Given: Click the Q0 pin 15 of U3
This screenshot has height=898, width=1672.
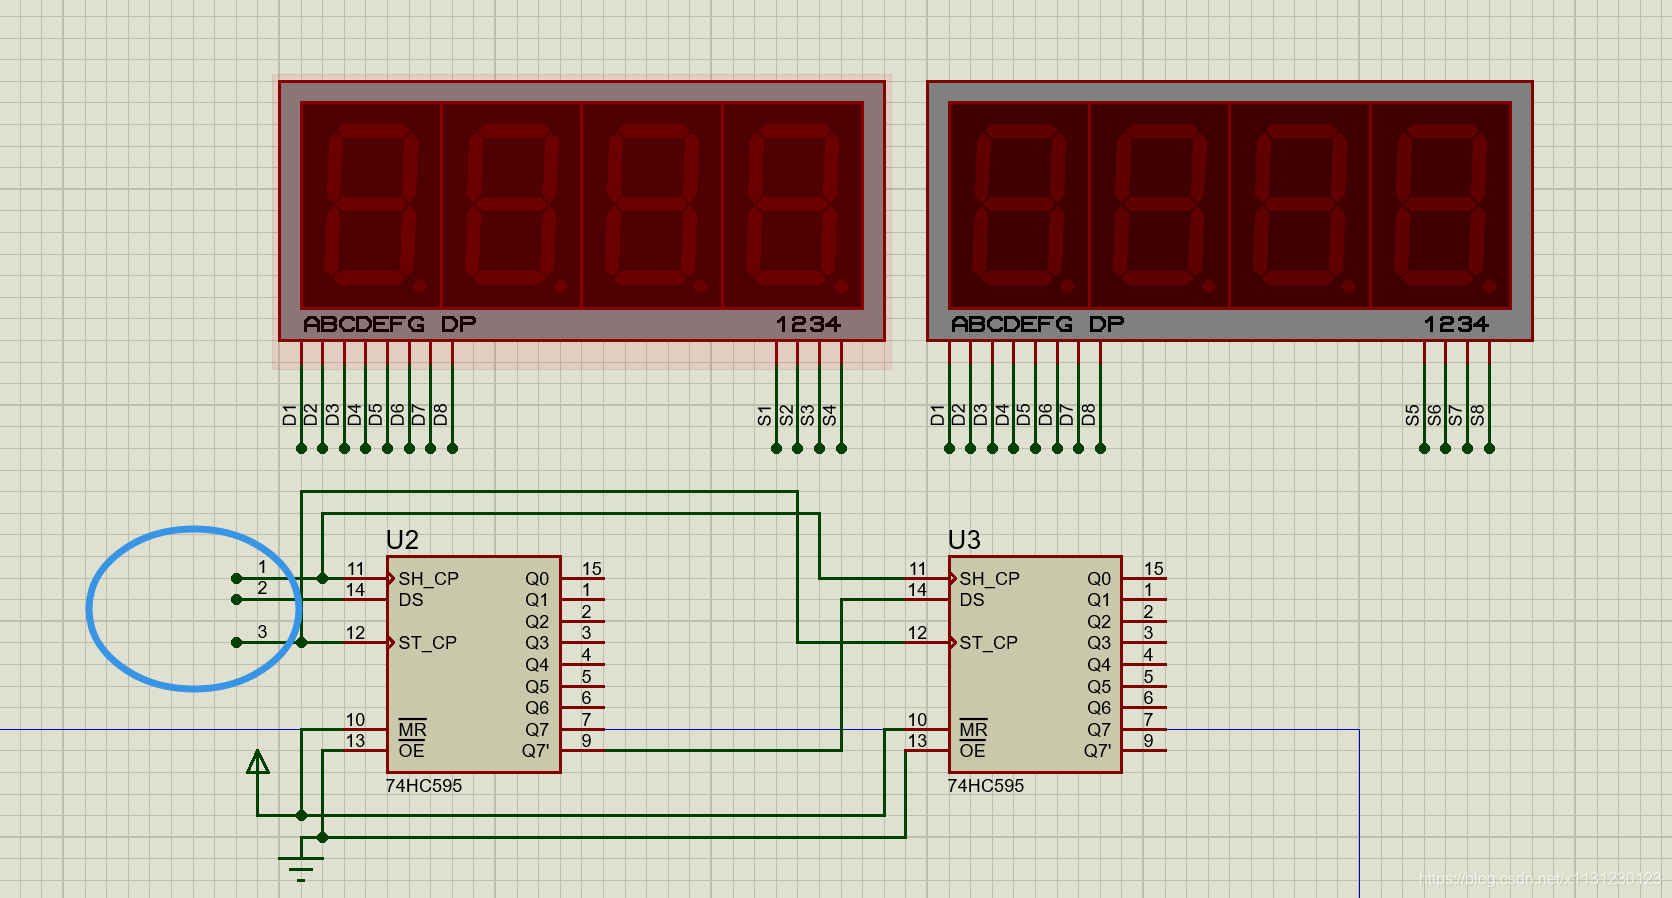Looking at the screenshot, I should [x=1144, y=578].
